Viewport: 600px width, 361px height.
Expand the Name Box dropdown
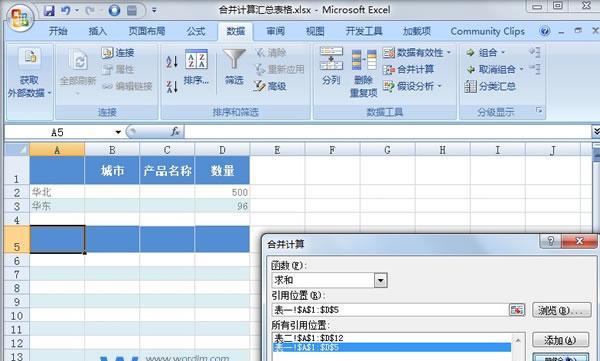[118, 132]
